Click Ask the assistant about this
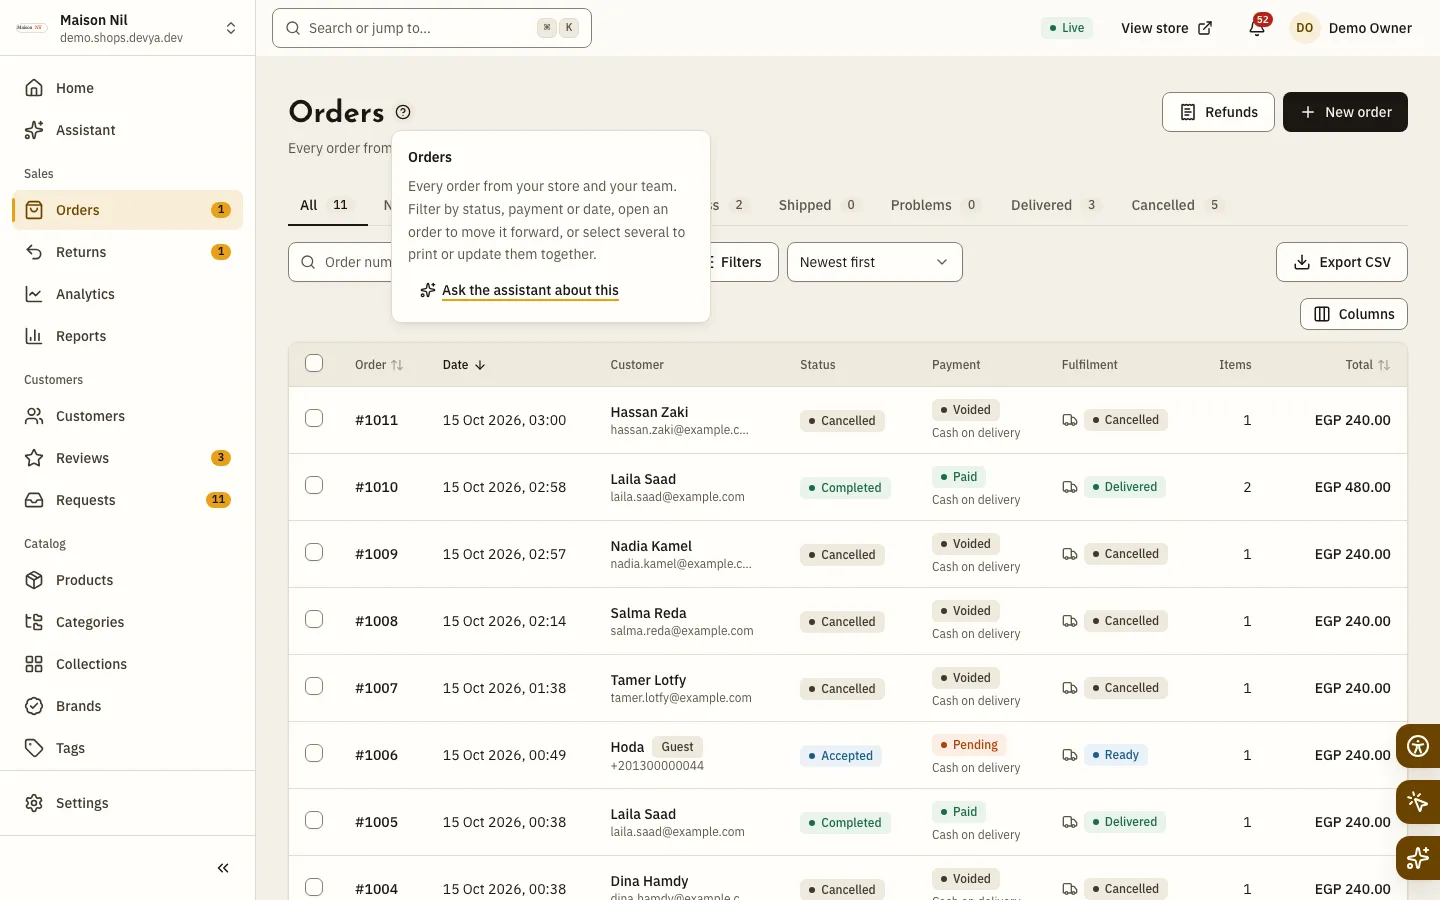The image size is (1440, 900). [x=530, y=290]
